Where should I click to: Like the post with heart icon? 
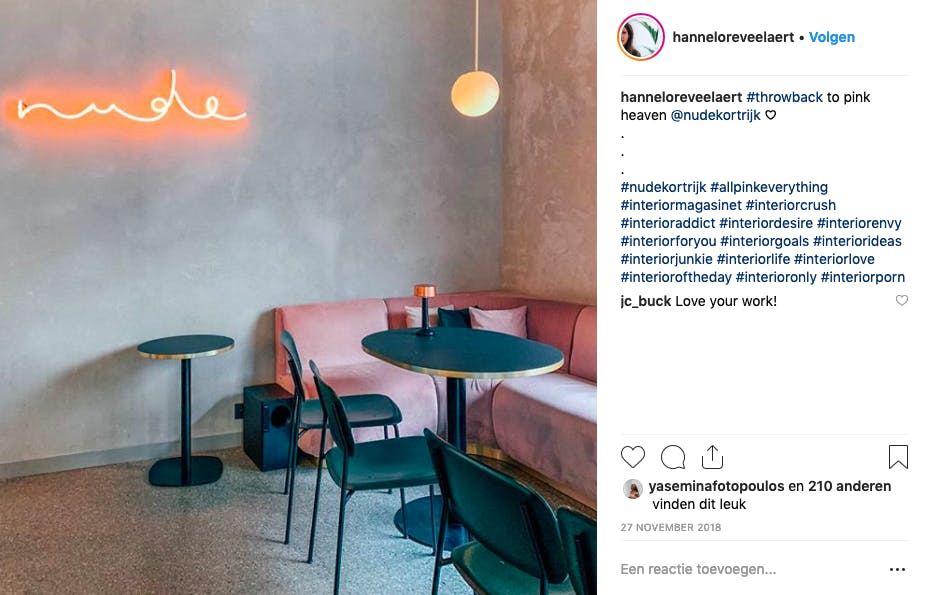pyautogui.click(x=632, y=457)
